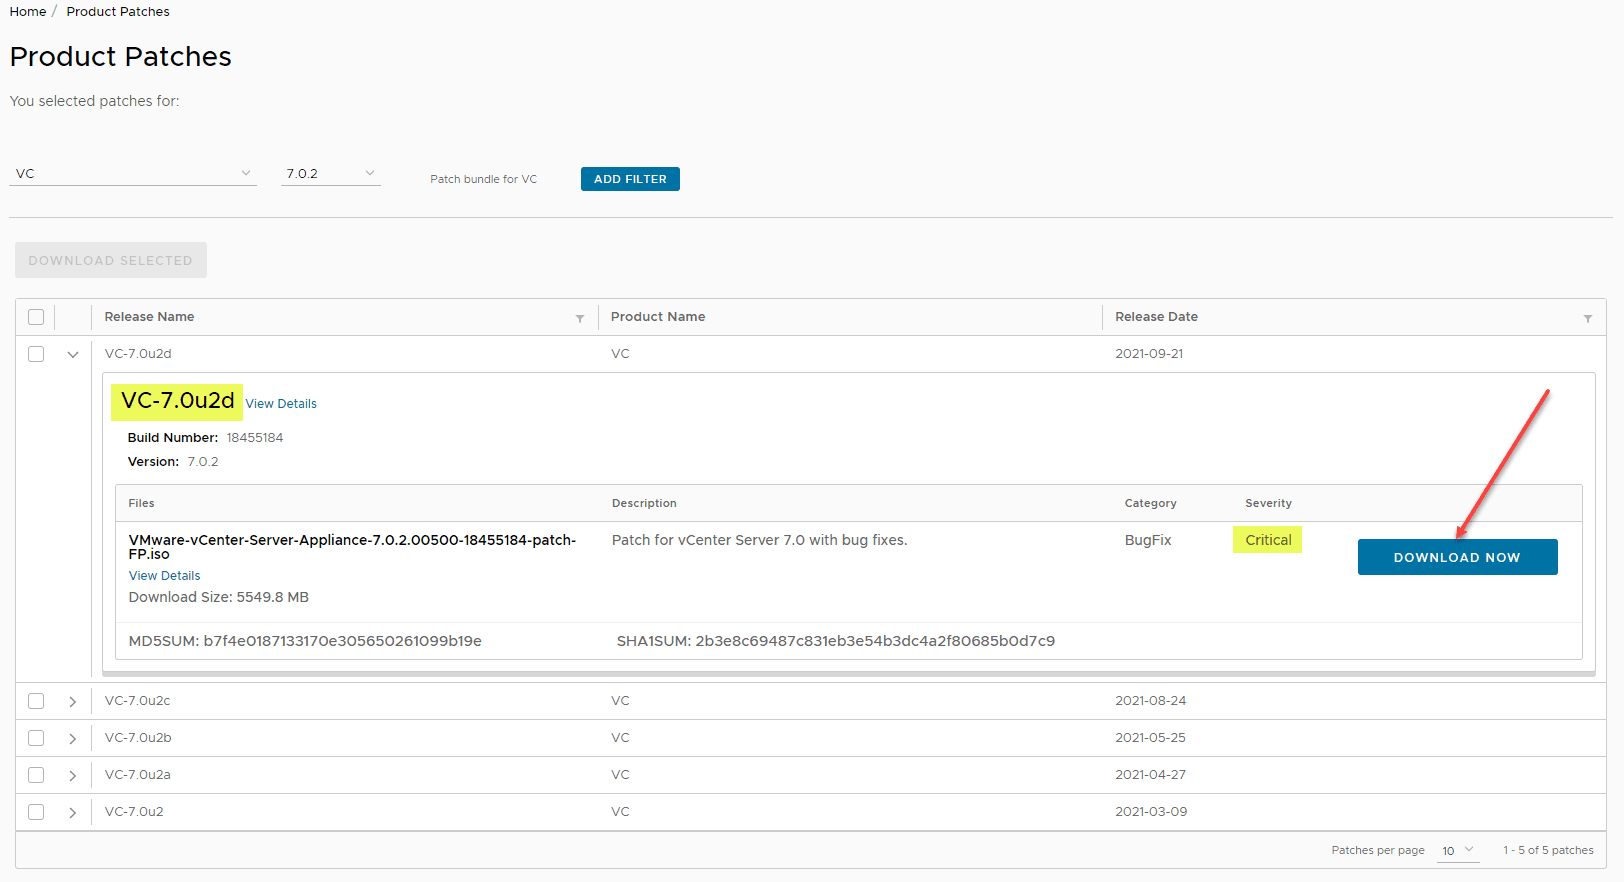Click the 2021-08-24 release date
Image resolution: width=1624 pixels, height=882 pixels.
[x=1150, y=701]
